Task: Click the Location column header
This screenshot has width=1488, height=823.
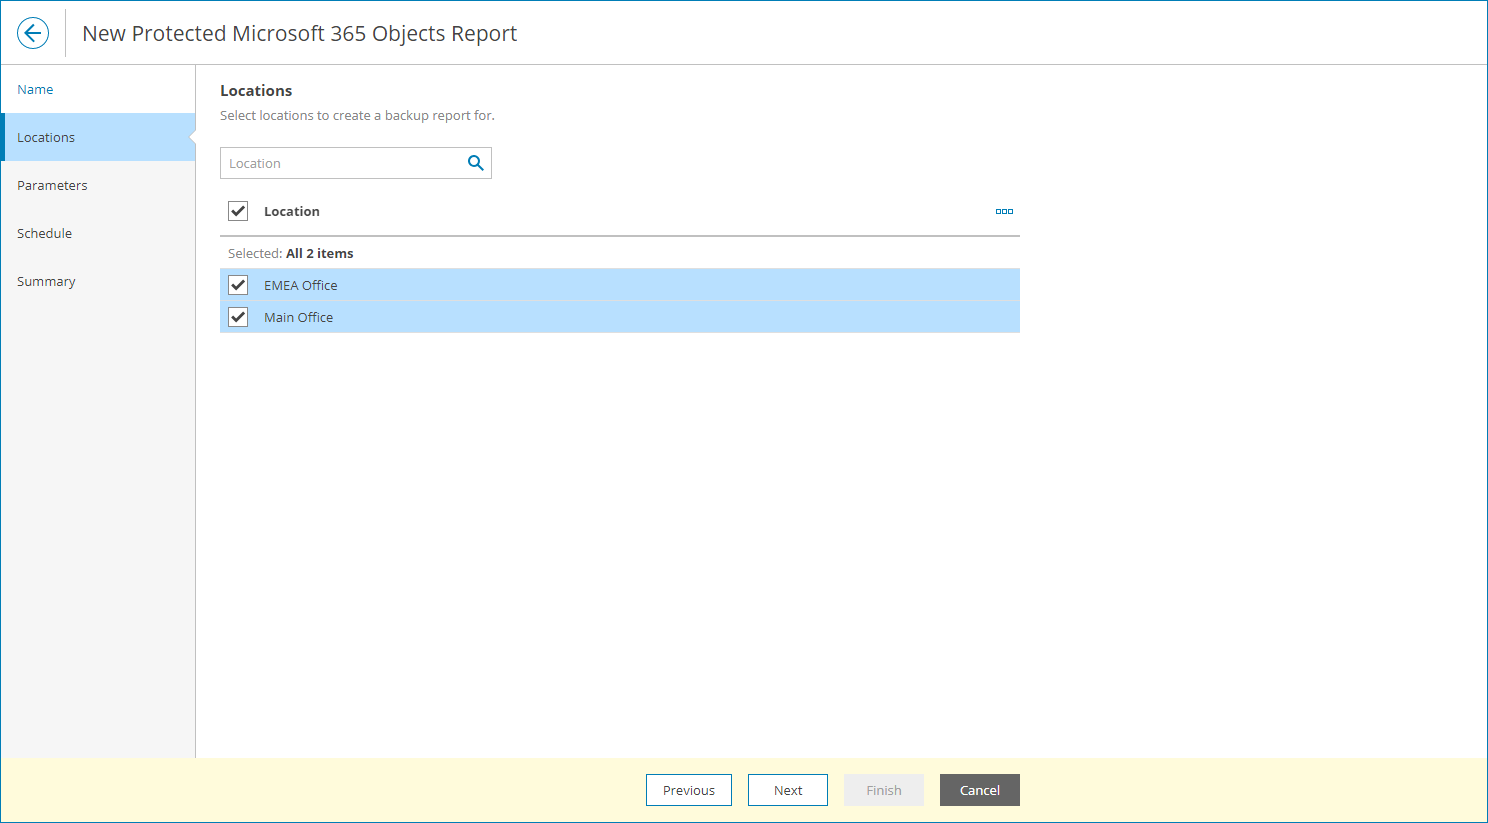Action: pyautogui.click(x=292, y=211)
